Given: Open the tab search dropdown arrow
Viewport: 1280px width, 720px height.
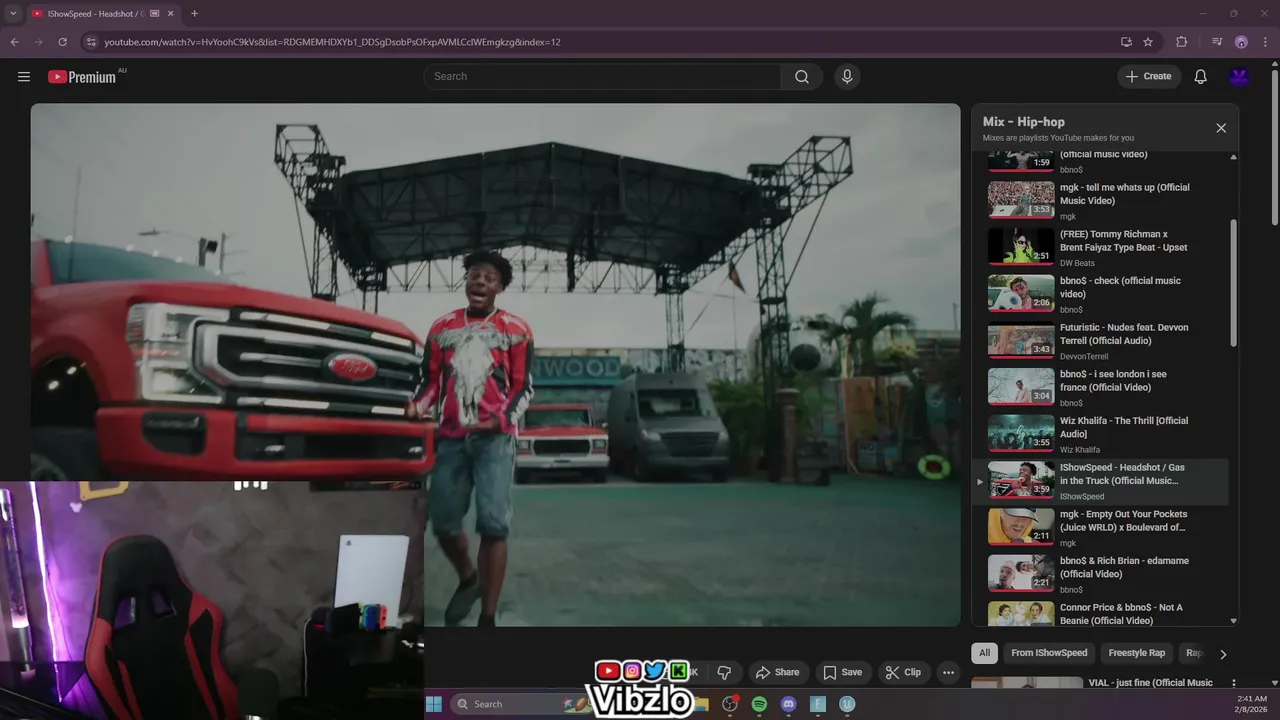Looking at the screenshot, I should click(13, 14).
